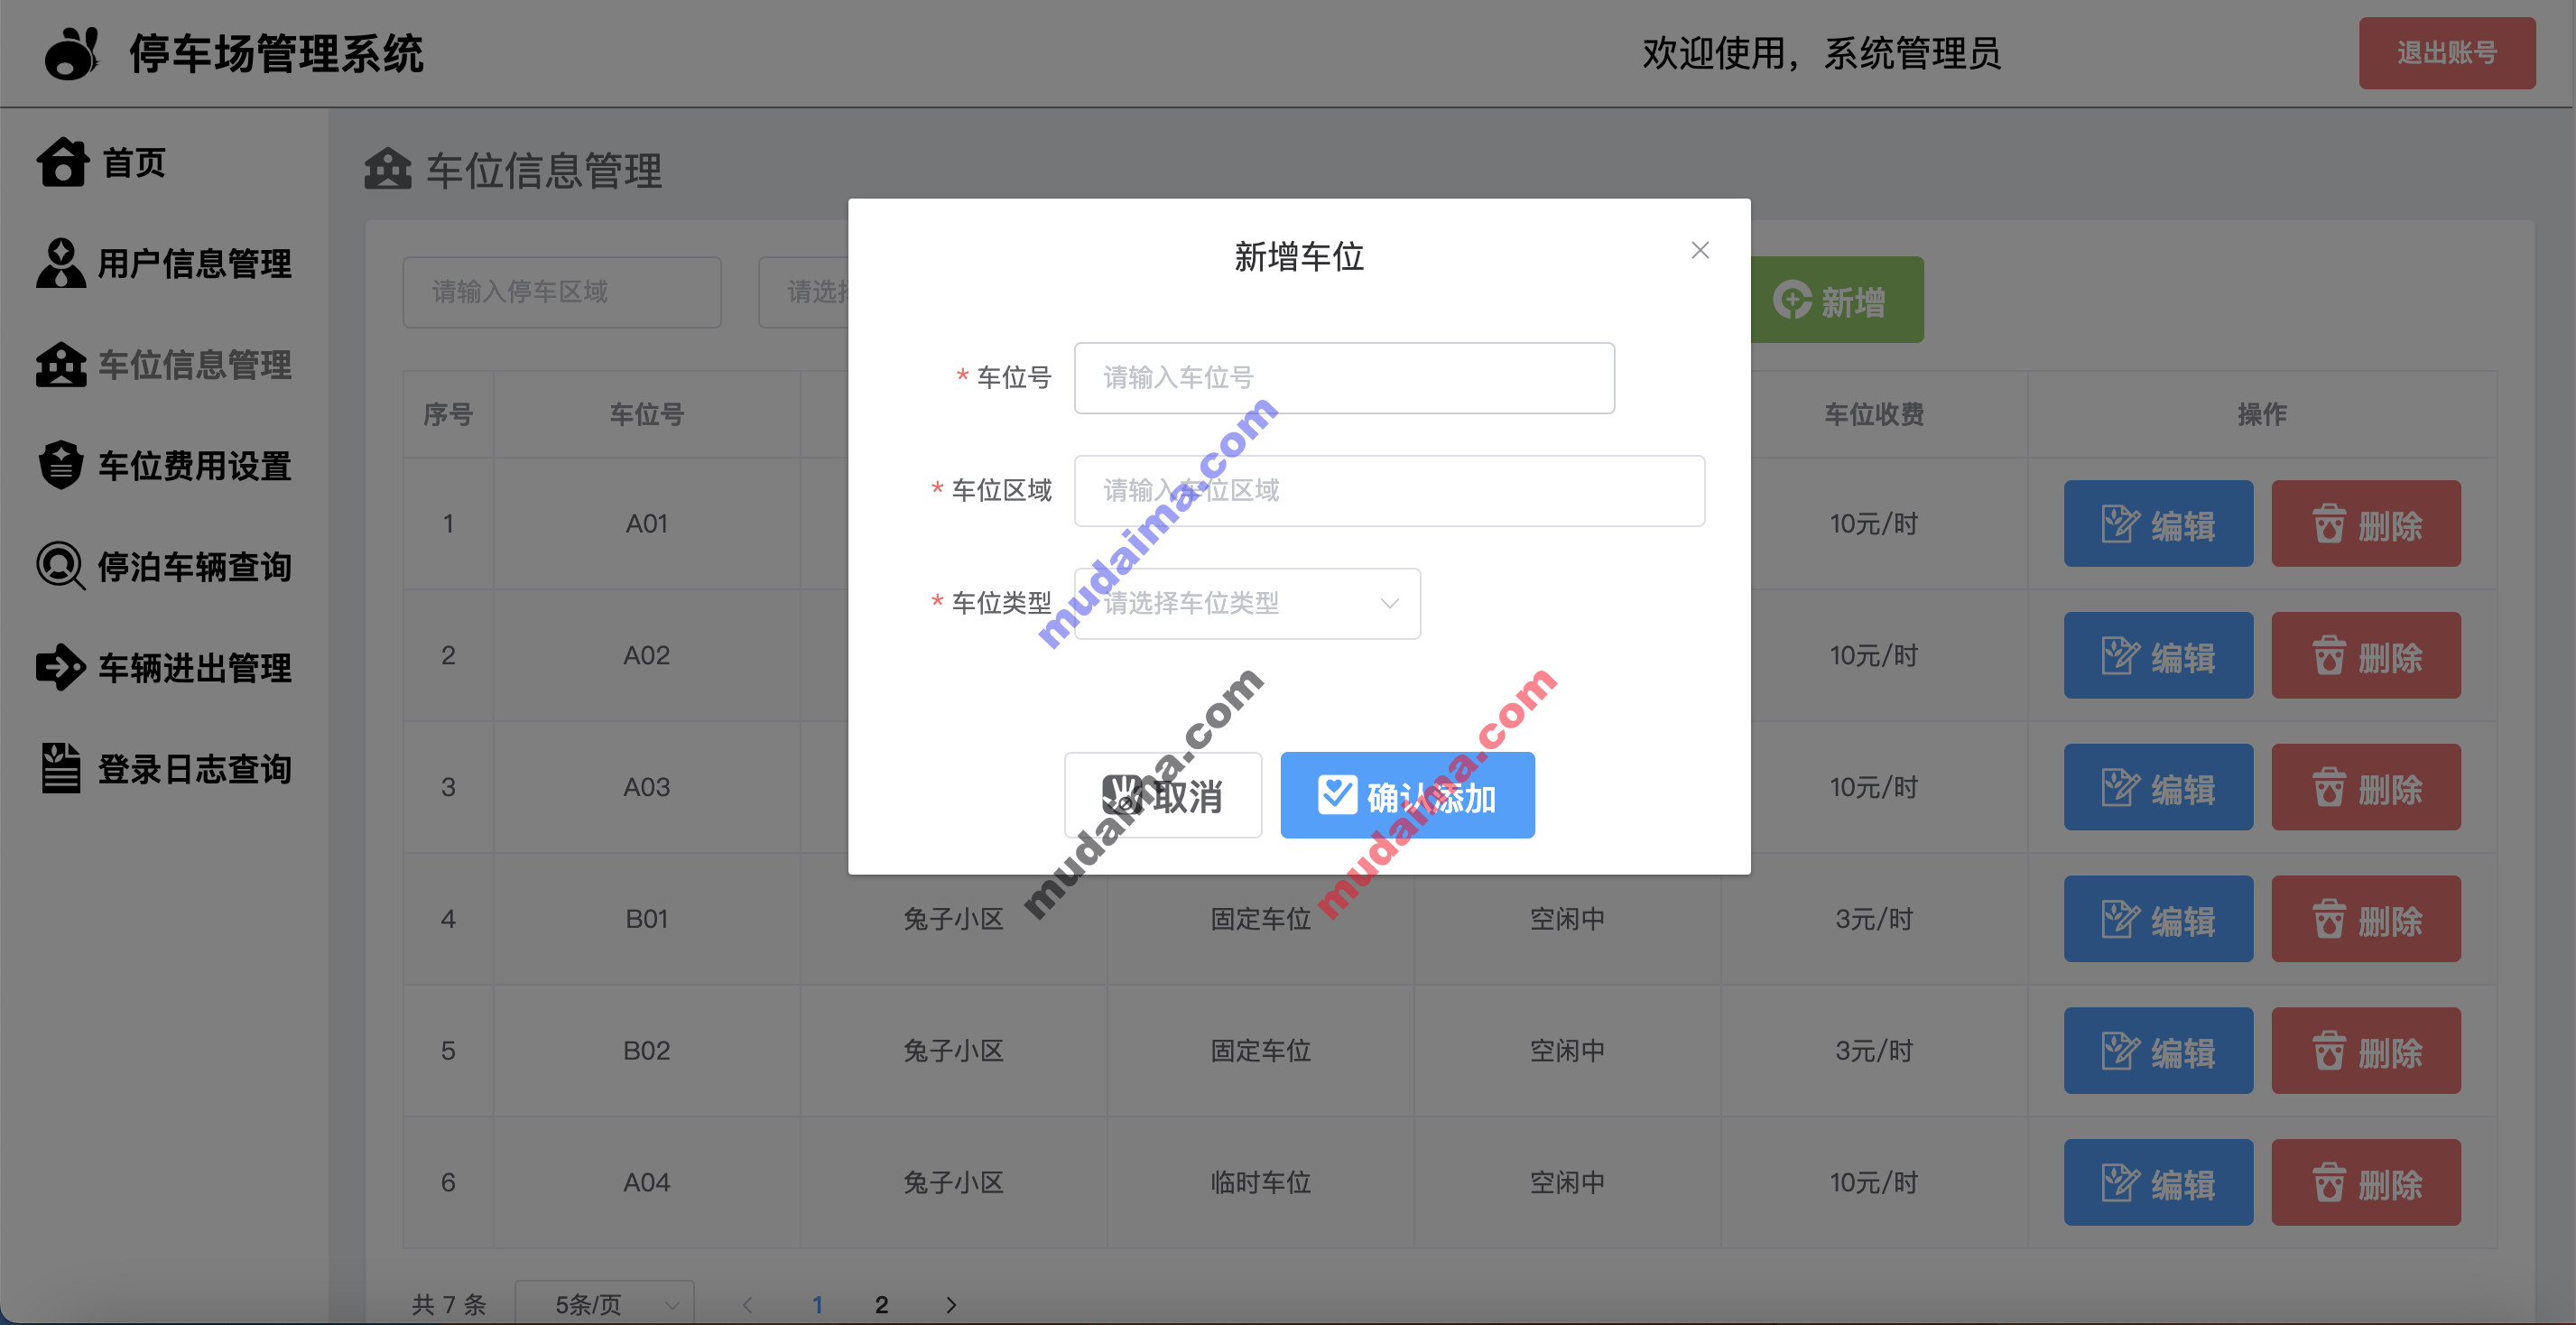2576x1325 pixels.
Task: Click the 新增车位 dialog title
Action: (1299, 257)
